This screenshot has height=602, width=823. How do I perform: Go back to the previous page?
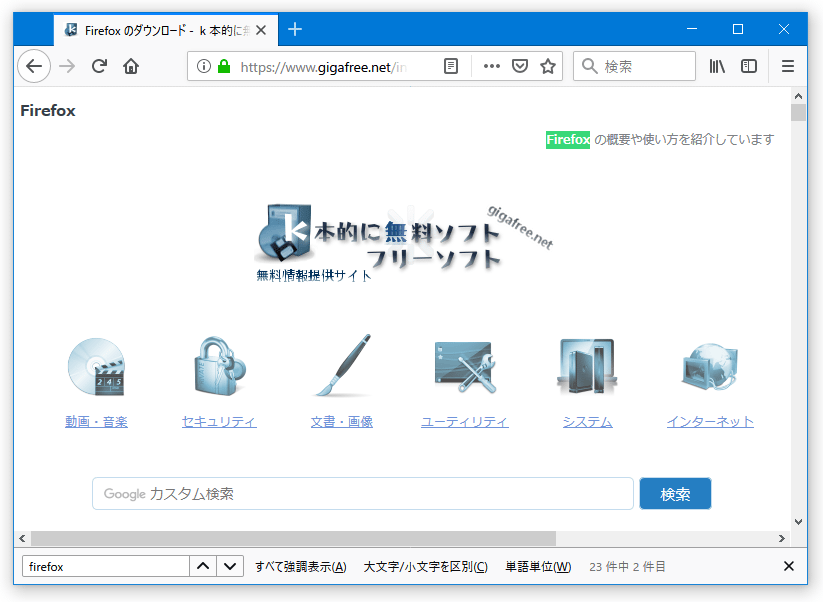[34, 66]
